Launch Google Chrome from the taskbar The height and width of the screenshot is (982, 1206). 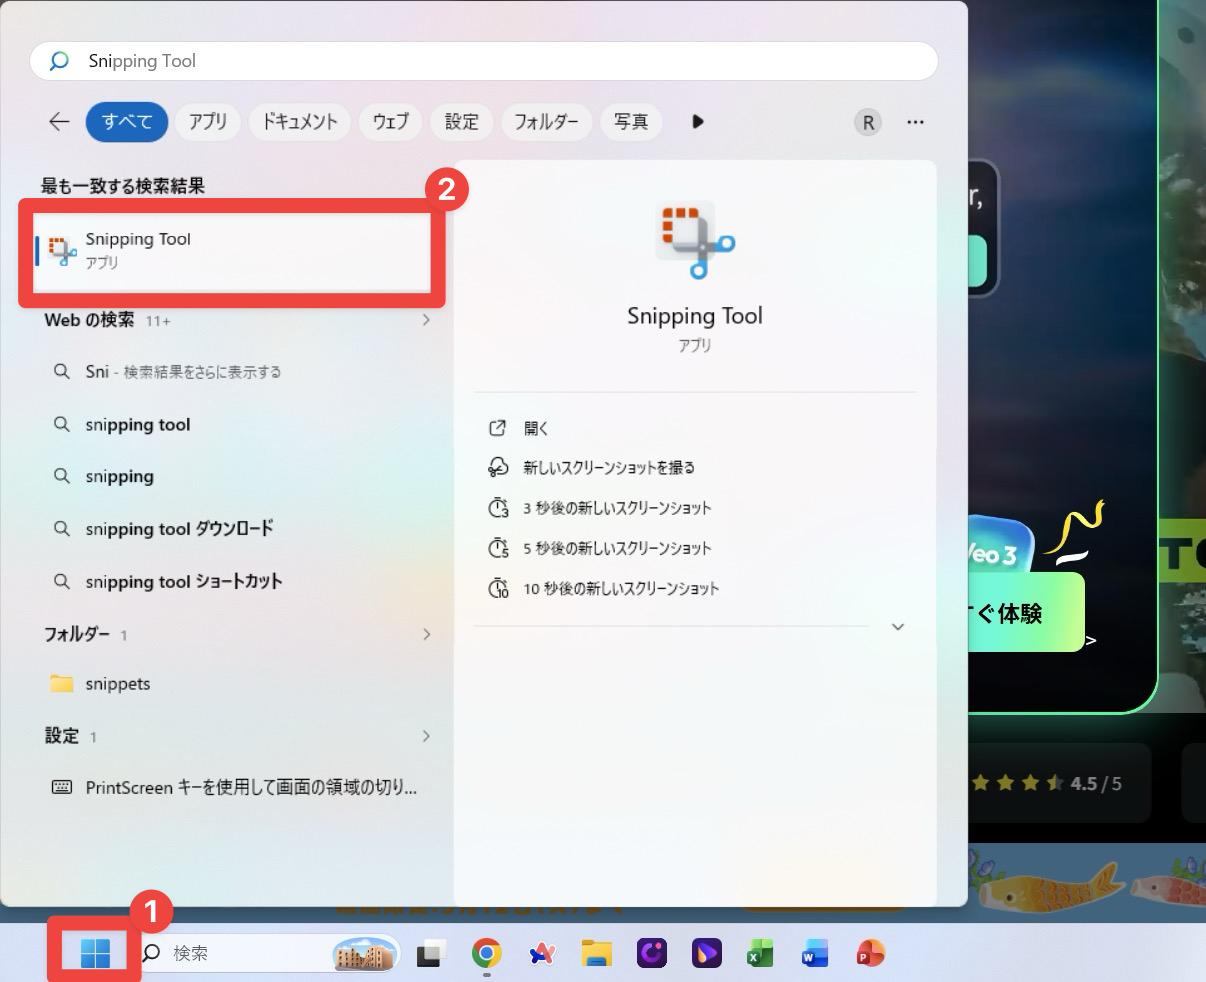click(x=487, y=954)
